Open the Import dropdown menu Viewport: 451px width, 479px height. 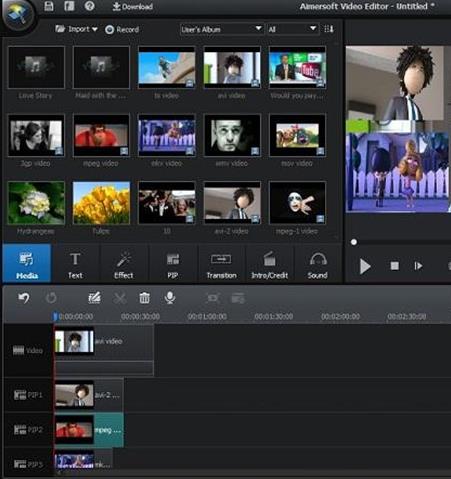(76, 29)
